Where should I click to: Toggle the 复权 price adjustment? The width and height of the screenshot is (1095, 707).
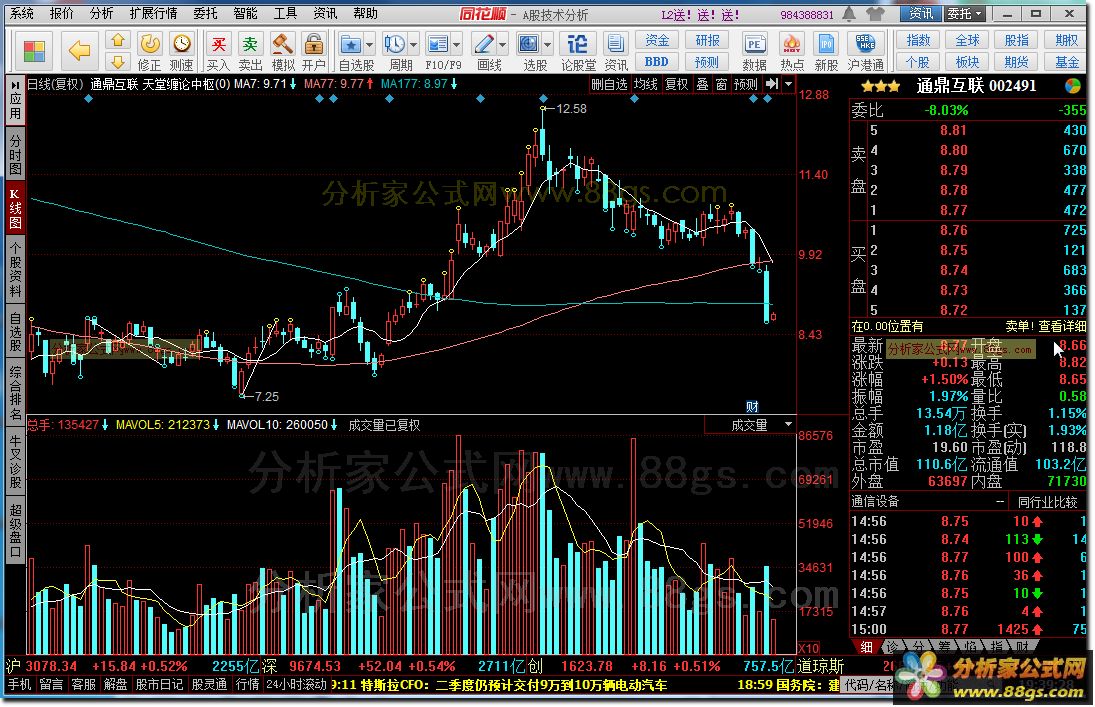click(676, 85)
